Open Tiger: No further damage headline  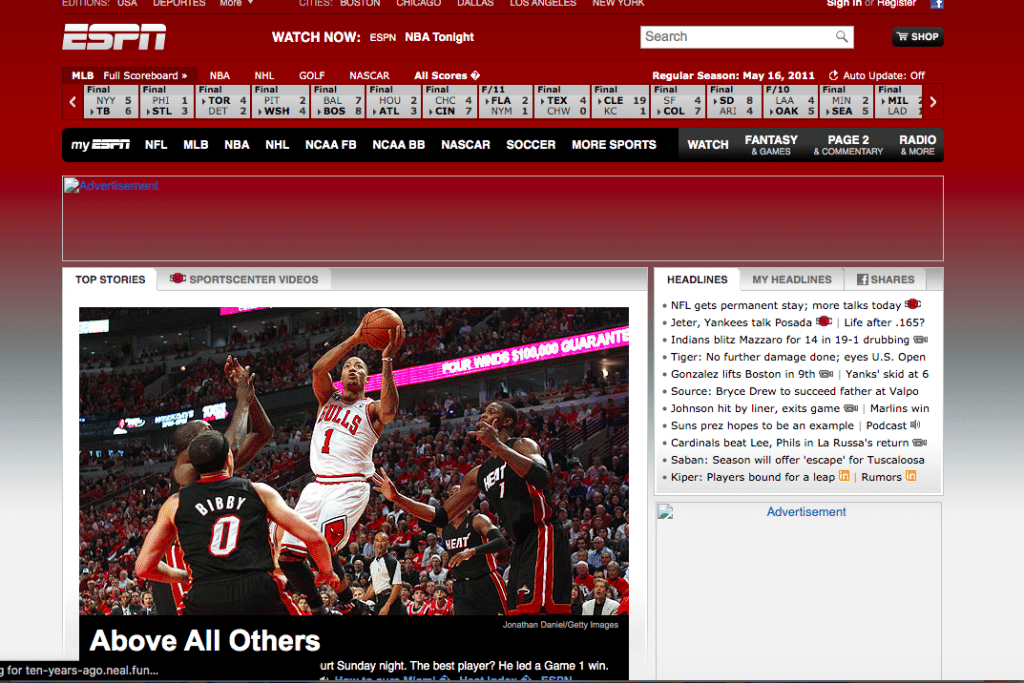click(x=798, y=357)
